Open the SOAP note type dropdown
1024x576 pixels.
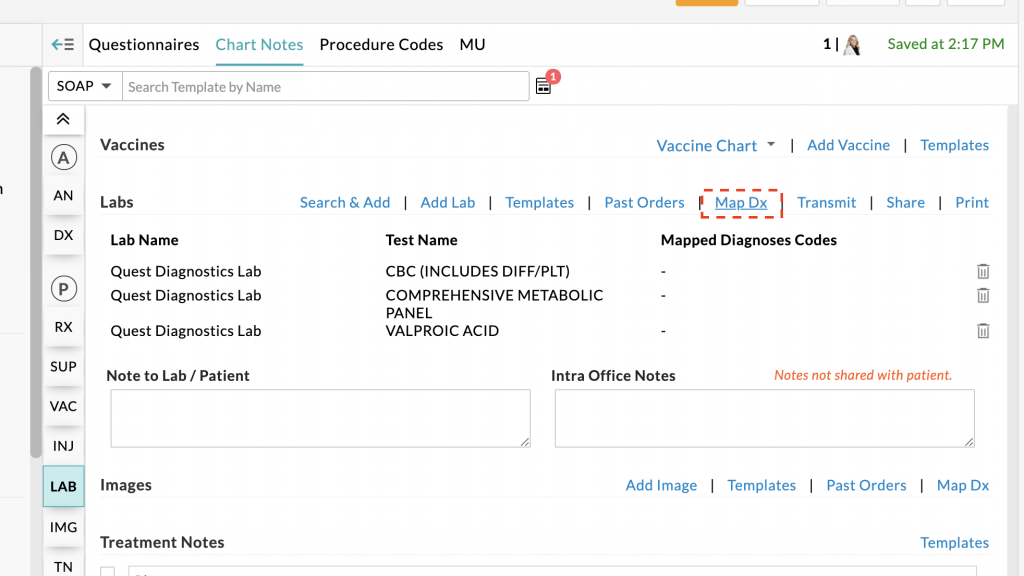coord(85,86)
